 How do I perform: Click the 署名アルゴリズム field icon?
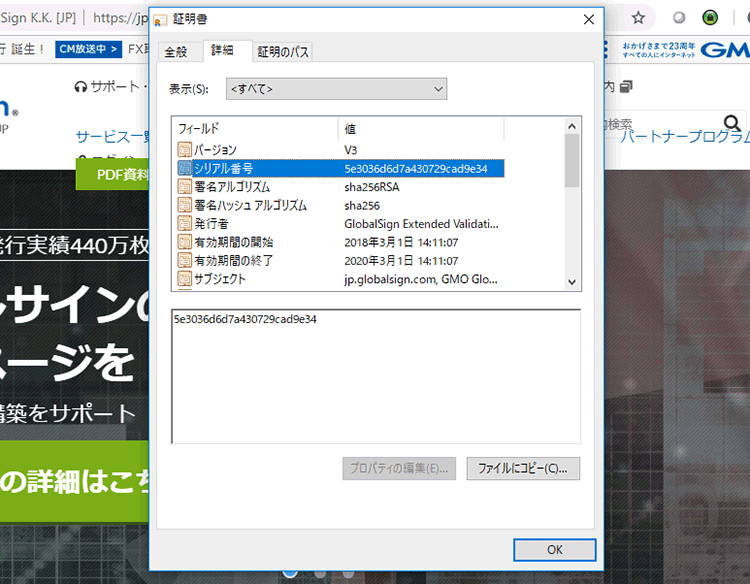click(184, 187)
